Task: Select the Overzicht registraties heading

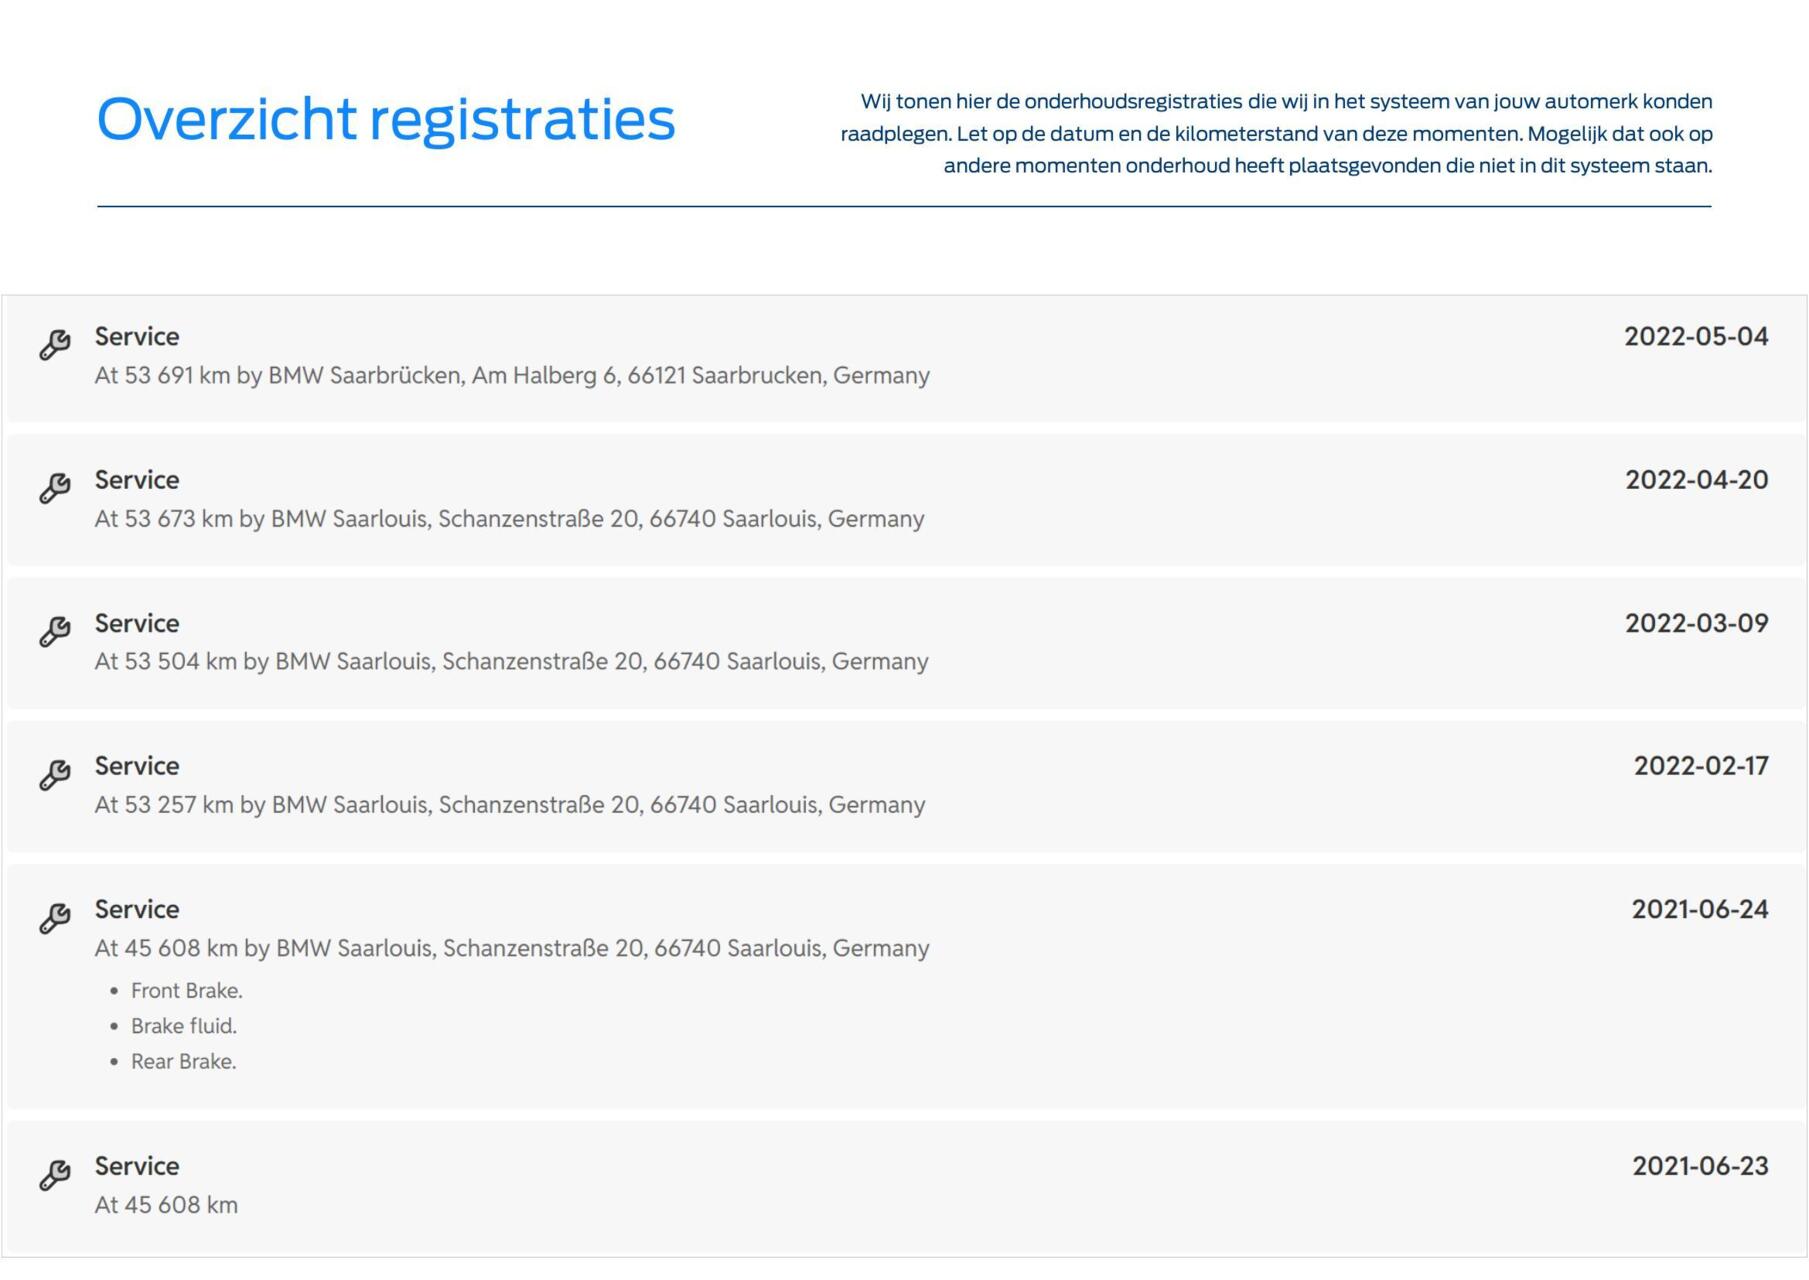Action: click(x=386, y=120)
